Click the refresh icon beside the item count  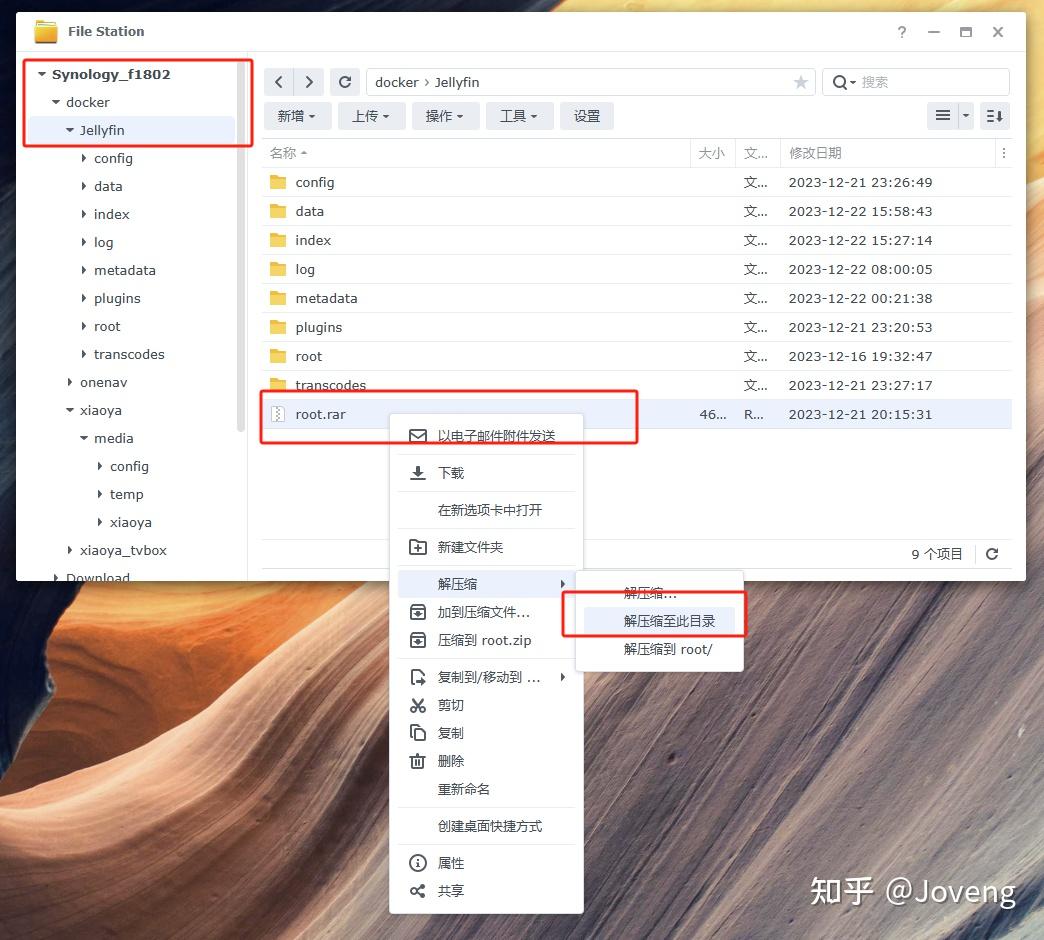point(992,554)
